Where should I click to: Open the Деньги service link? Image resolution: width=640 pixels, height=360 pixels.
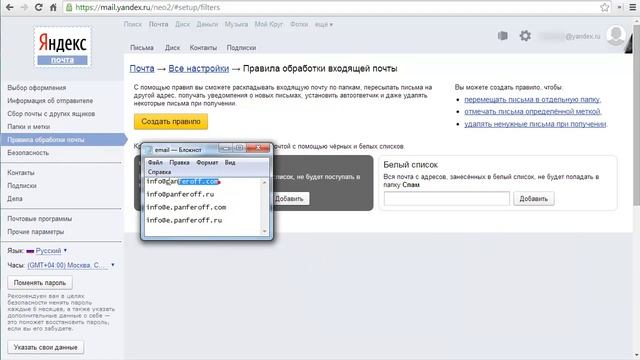point(207,24)
